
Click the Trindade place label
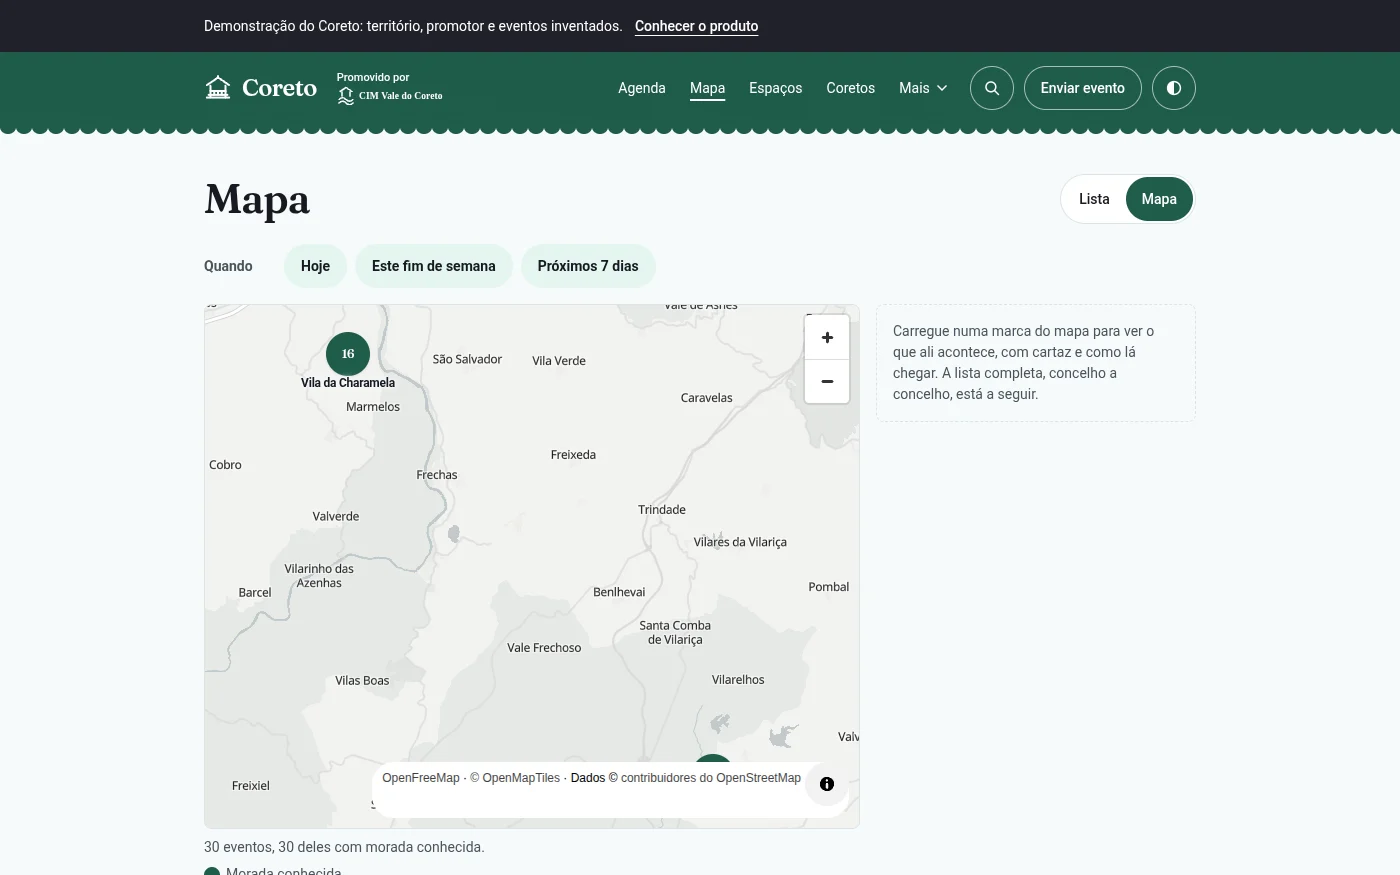pyautogui.click(x=662, y=510)
